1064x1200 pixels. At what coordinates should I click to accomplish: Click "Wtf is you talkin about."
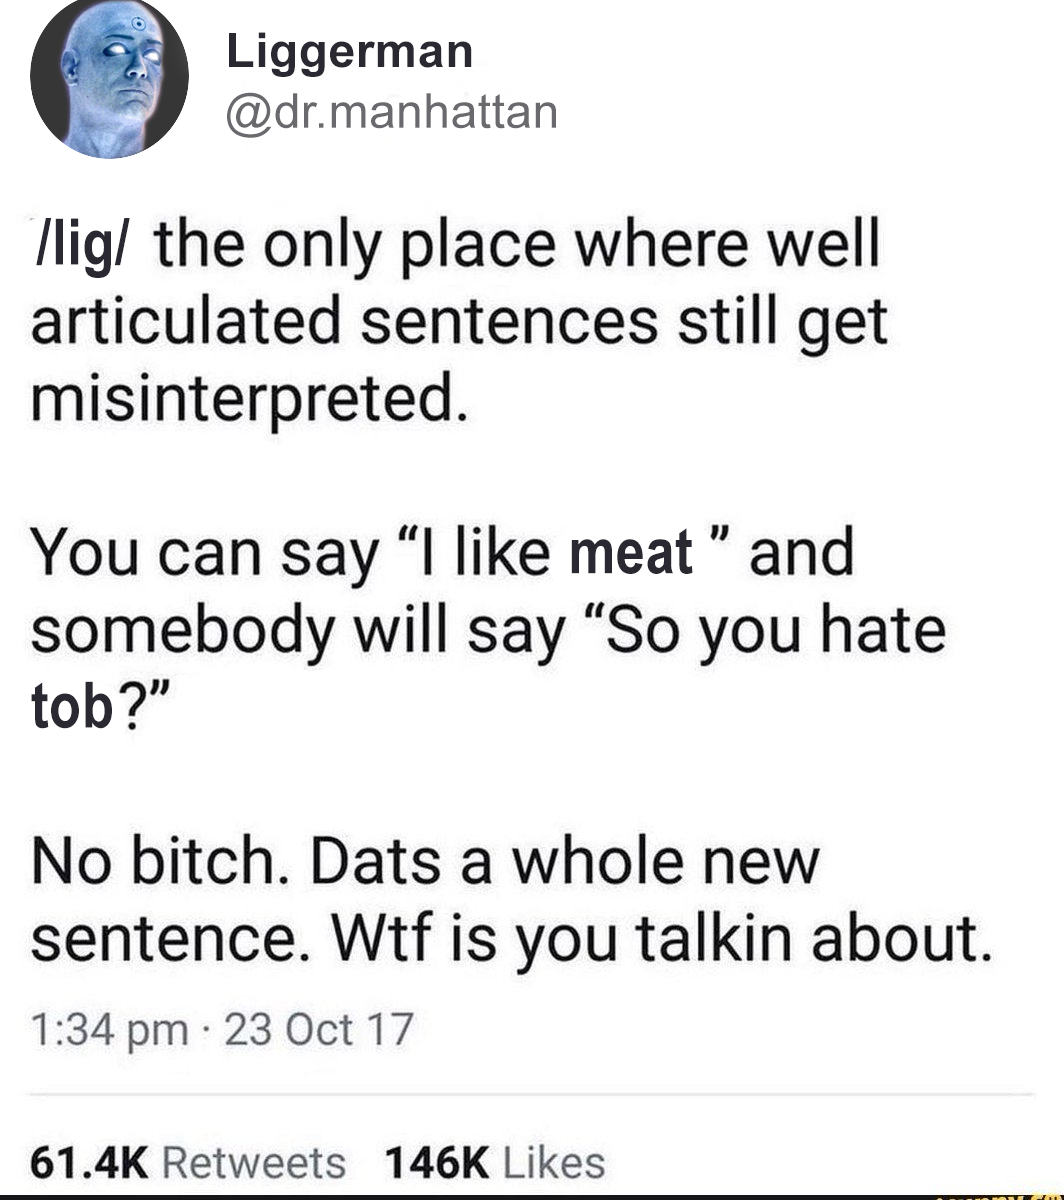click(x=658, y=939)
